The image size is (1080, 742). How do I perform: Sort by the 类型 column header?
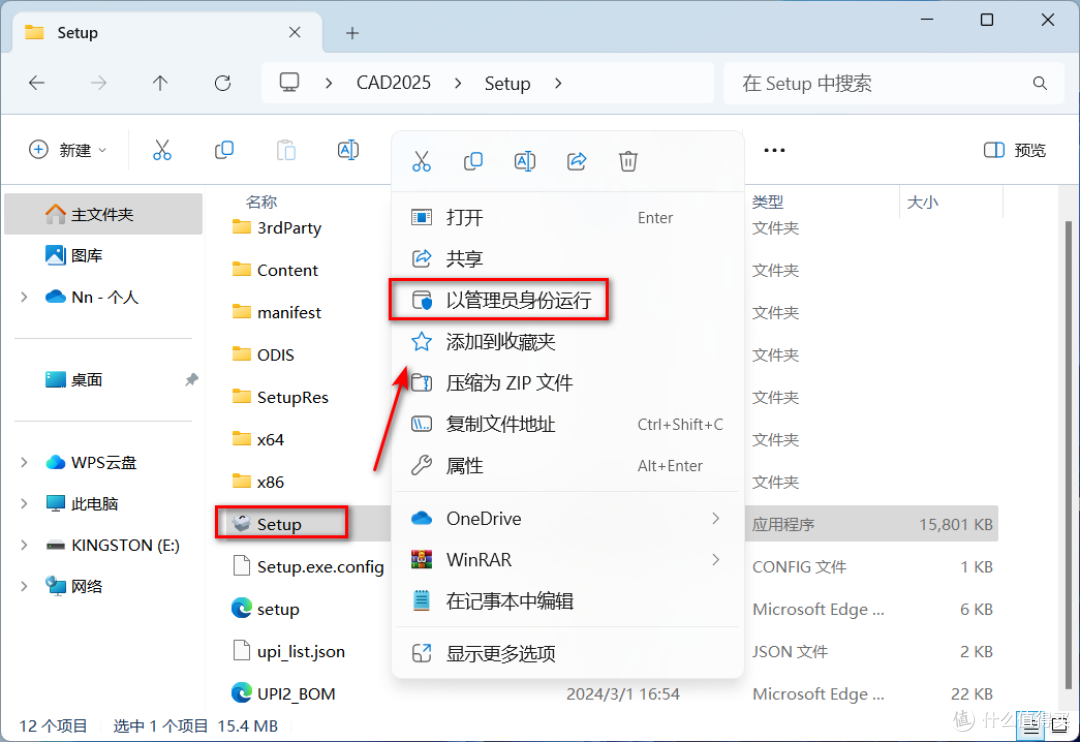[x=768, y=202]
